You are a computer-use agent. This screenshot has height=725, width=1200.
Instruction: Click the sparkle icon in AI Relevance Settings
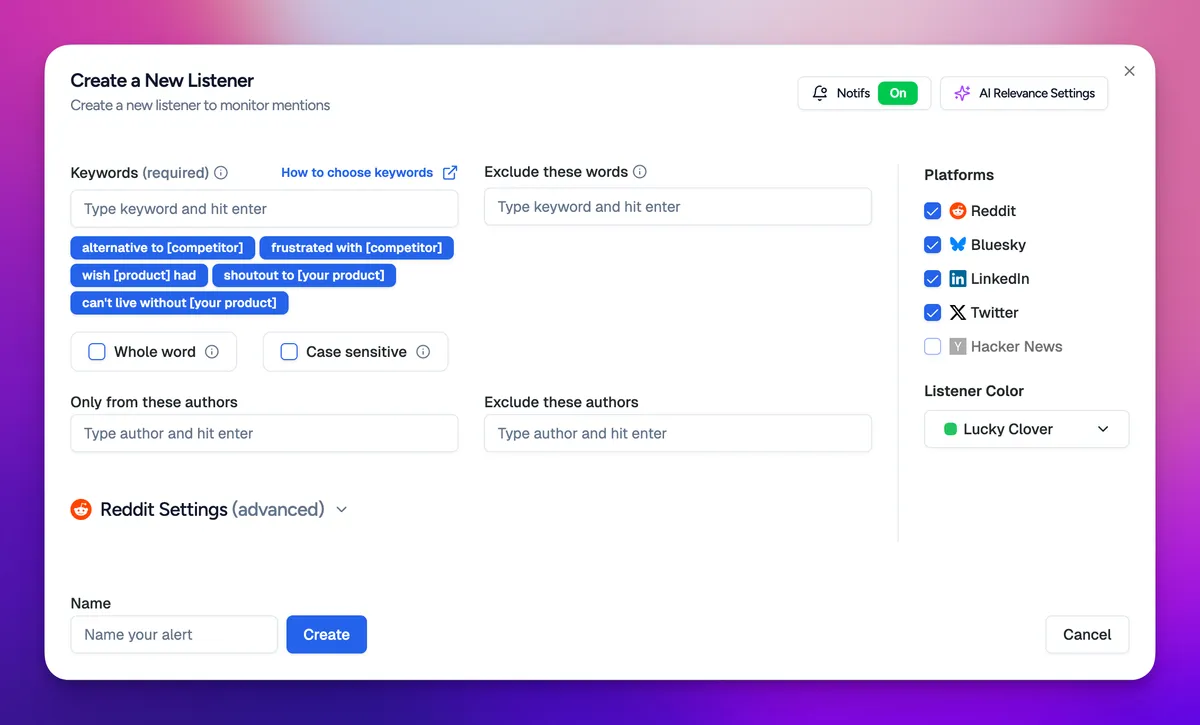(x=962, y=93)
